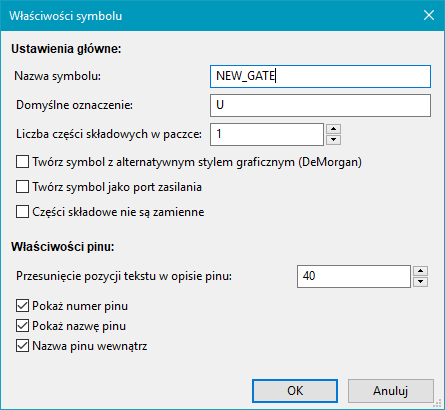This screenshot has height=410, width=445.
Task: Focus the Domyślne oznaczenie field
Action: (x=320, y=105)
